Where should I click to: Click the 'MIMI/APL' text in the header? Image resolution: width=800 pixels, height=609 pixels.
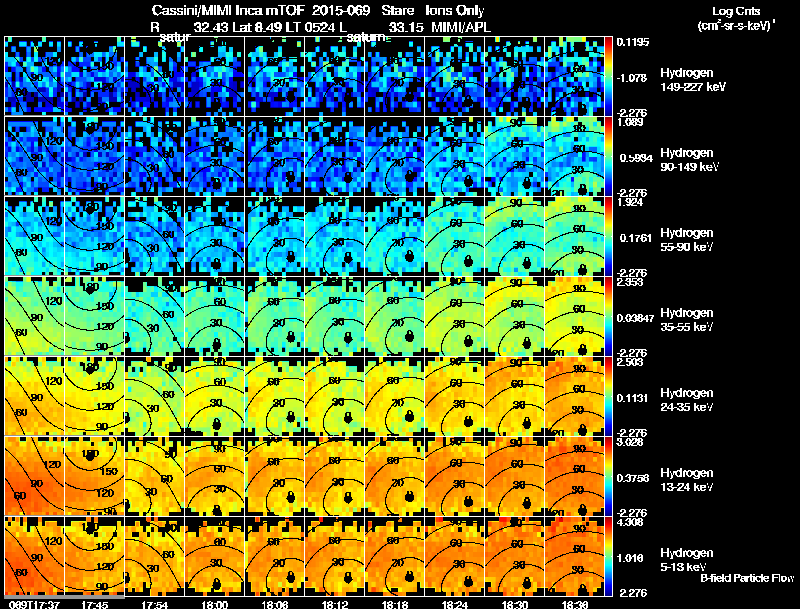(461, 27)
